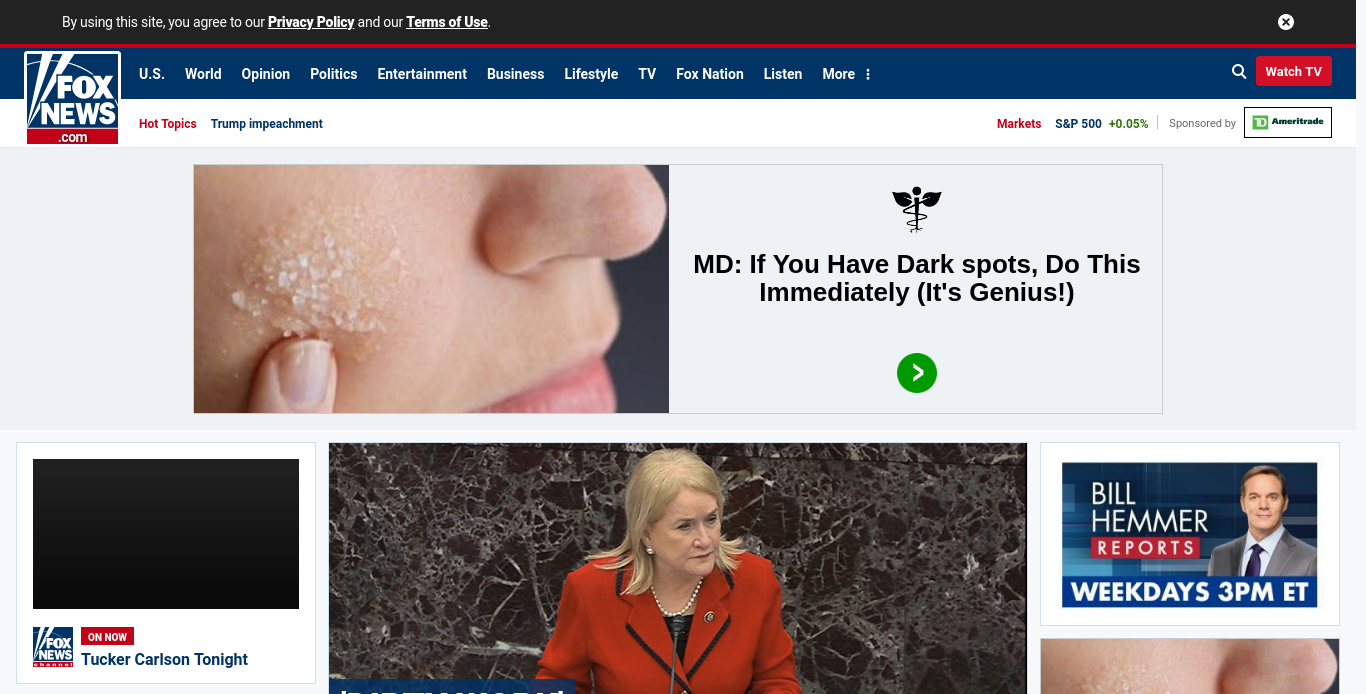Click the green arrow ad button
Image resolution: width=1366 pixels, height=694 pixels.
tap(916, 373)
